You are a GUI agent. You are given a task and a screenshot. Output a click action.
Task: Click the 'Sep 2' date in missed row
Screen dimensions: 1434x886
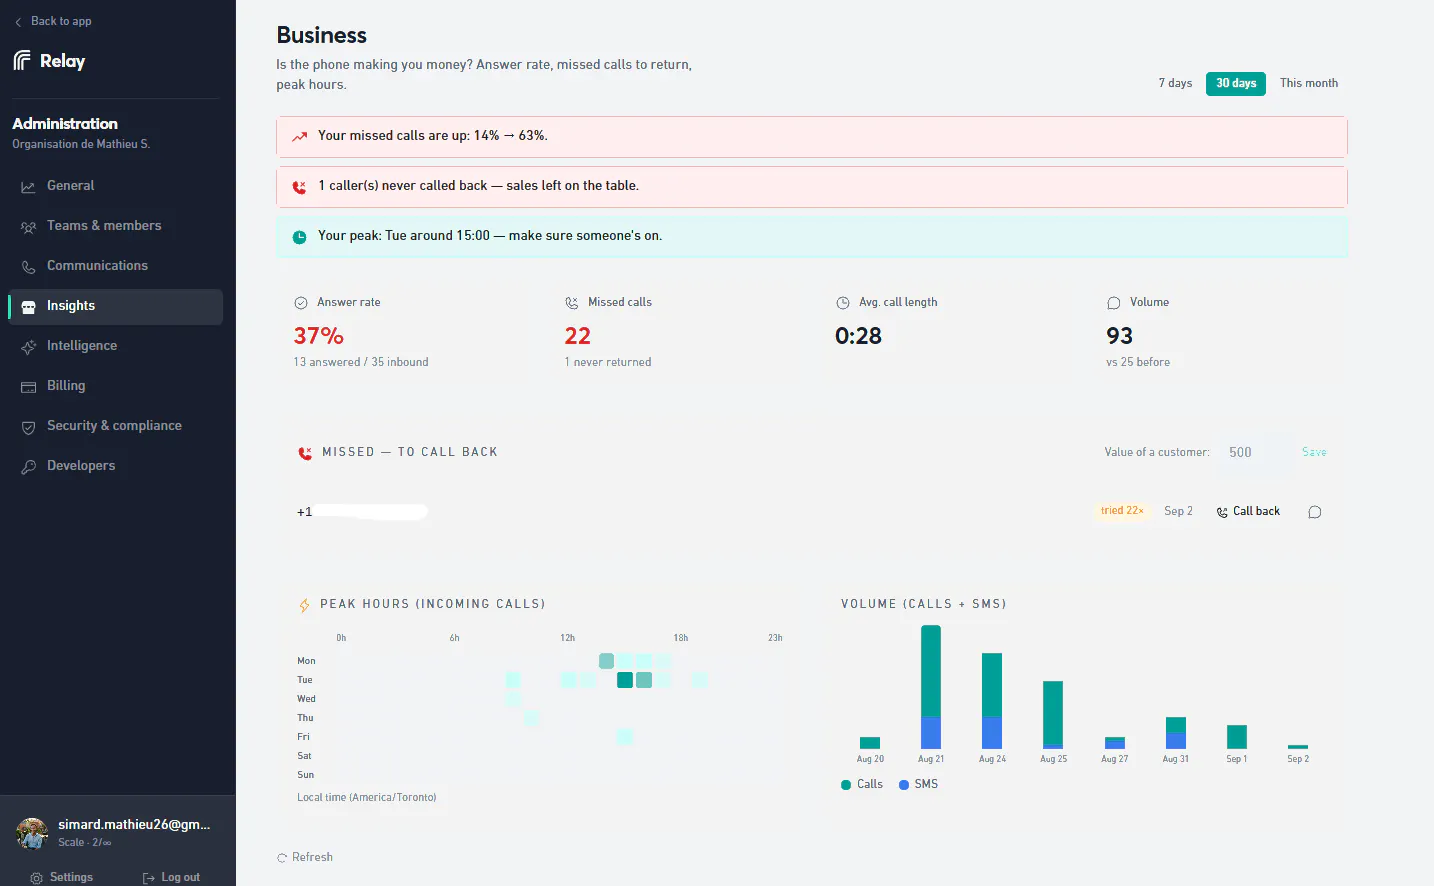[x=1178, y=511]
